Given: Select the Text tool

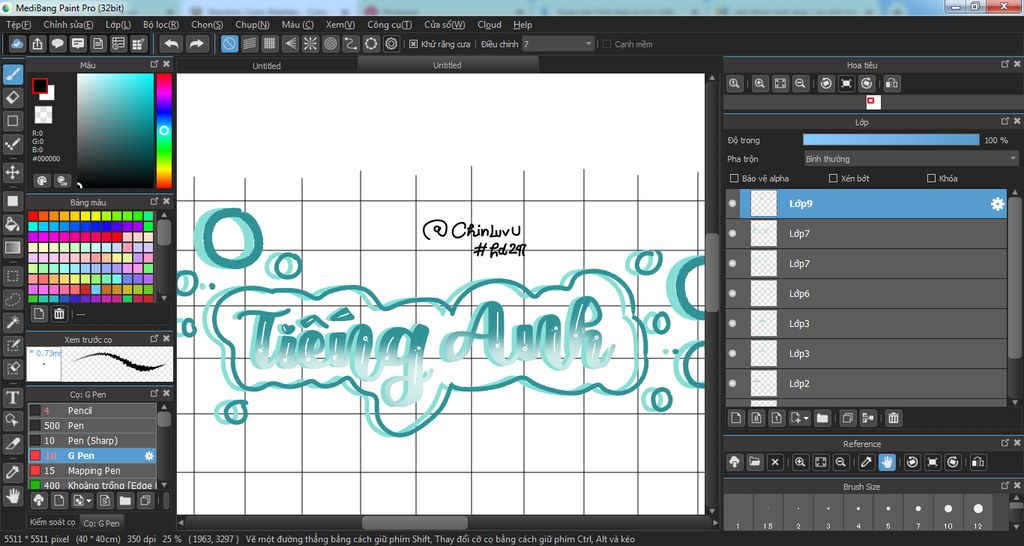Looking at the screenshot, I should 12,397.
